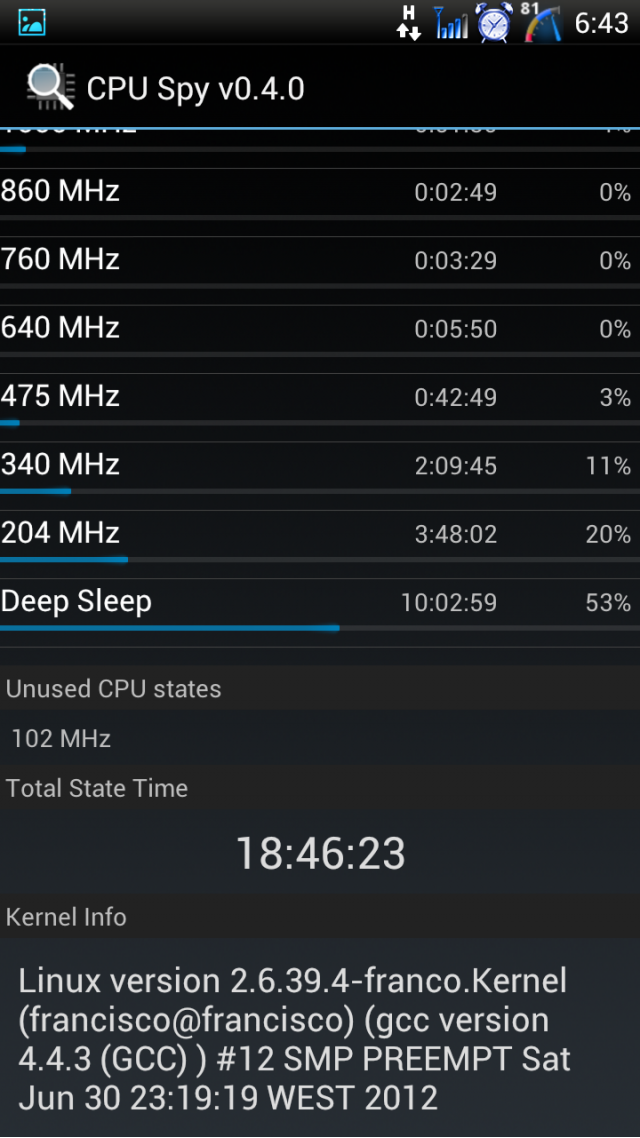Select the 640 MHz state row
The height and width of the screenshot is (1138, 640).
point(320,330)
